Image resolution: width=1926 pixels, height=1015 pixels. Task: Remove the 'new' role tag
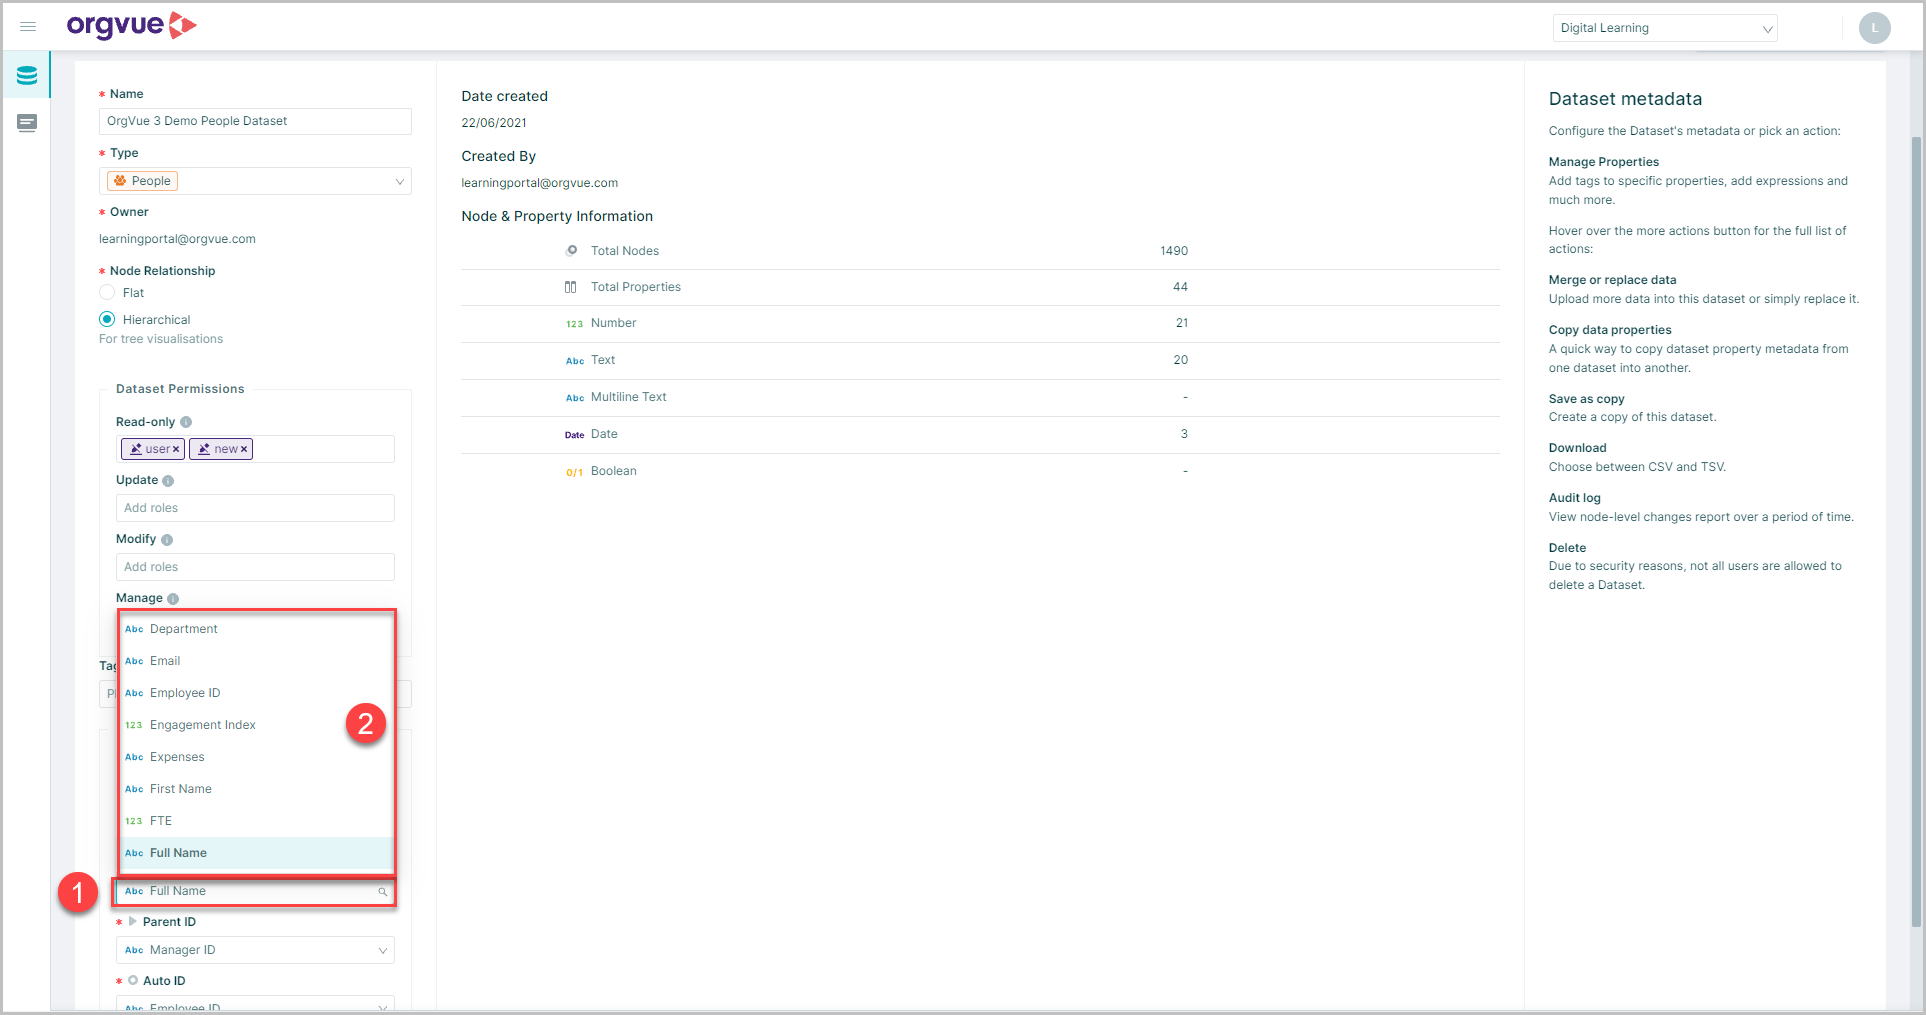pos(243,450)
